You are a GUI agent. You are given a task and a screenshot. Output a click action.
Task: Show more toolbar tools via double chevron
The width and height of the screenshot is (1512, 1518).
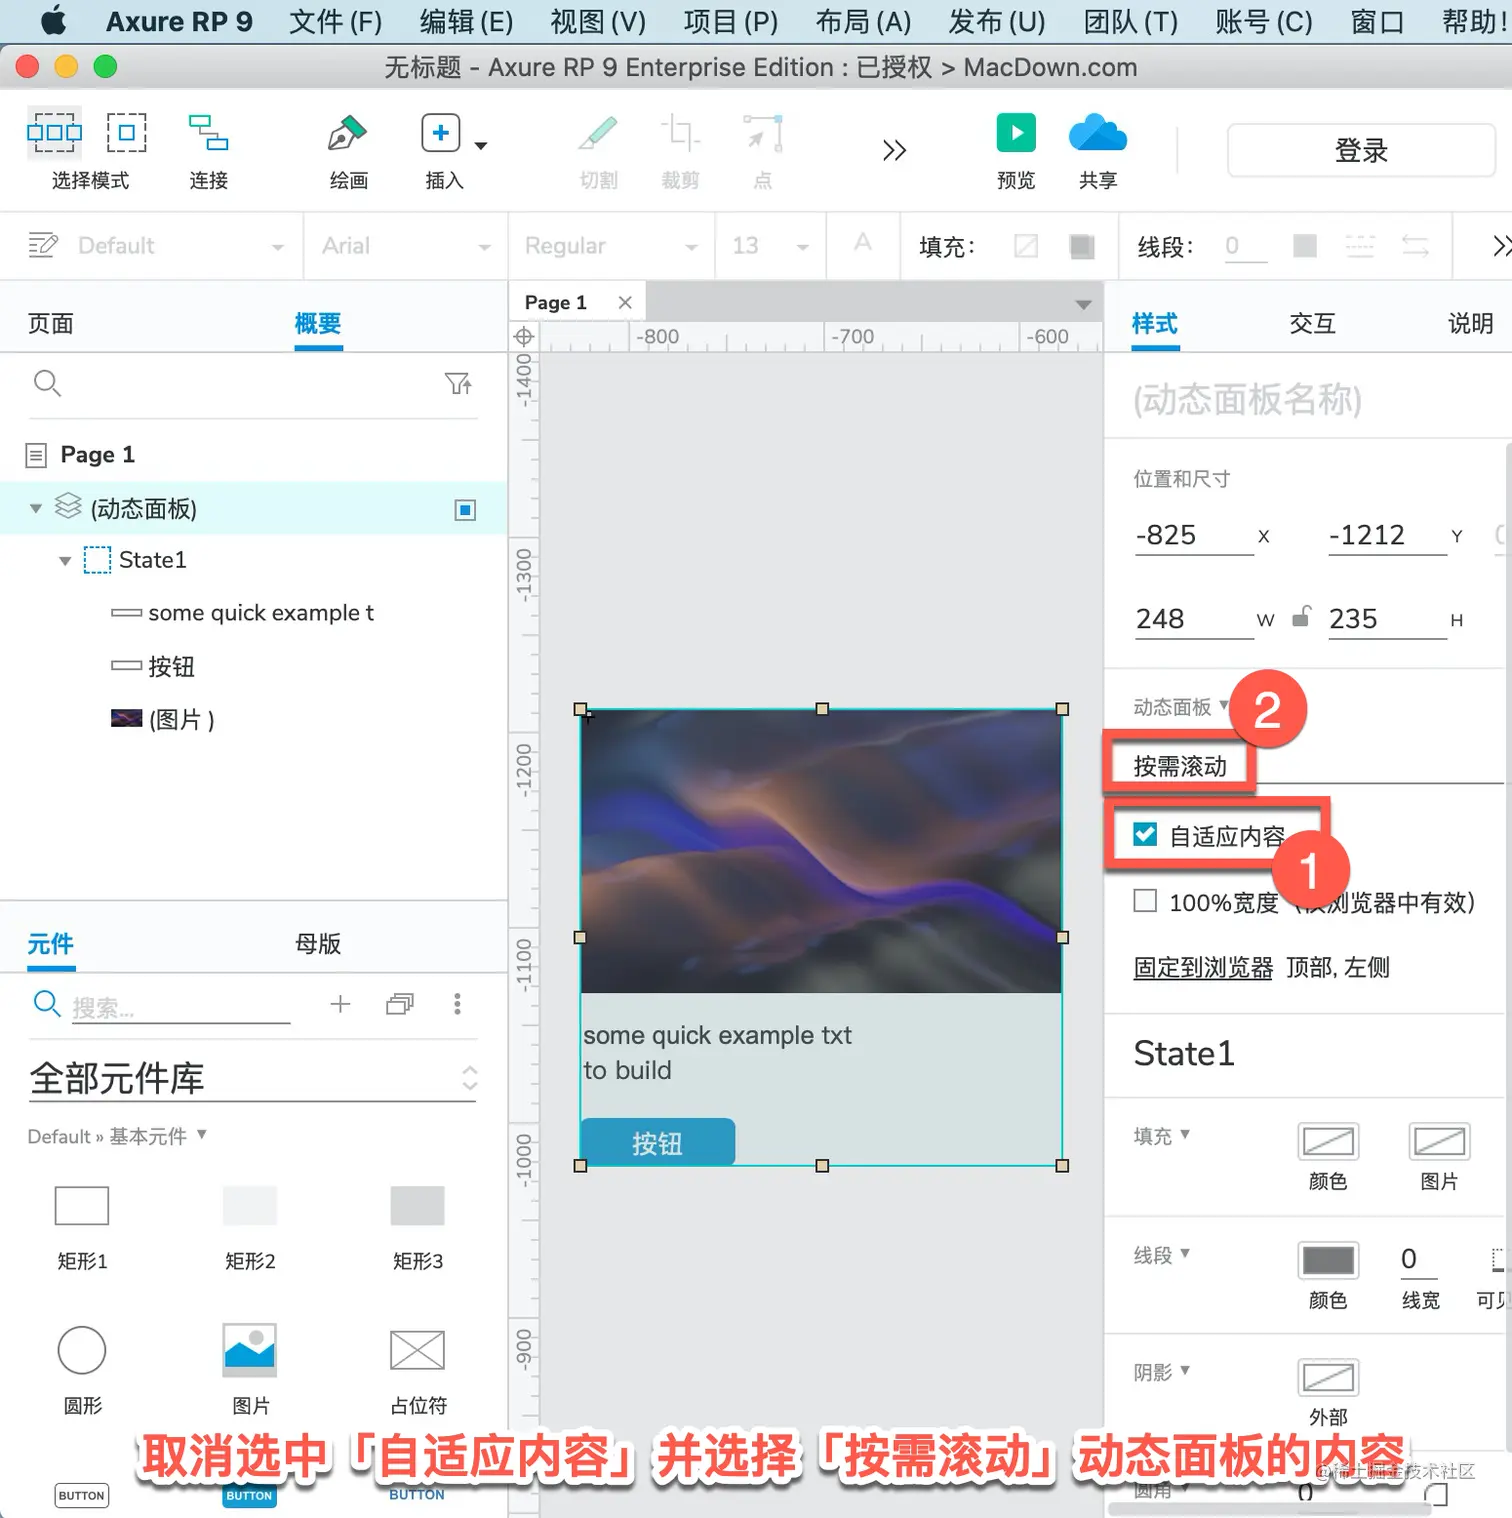coord(894,150)
